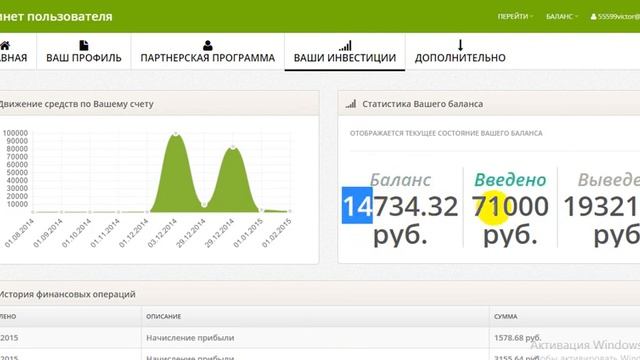The width and height of the screenshot is (640, 360).
Task: Click the История финансовых операций heading
Action: pyautogui.click(x=67, y=294)
